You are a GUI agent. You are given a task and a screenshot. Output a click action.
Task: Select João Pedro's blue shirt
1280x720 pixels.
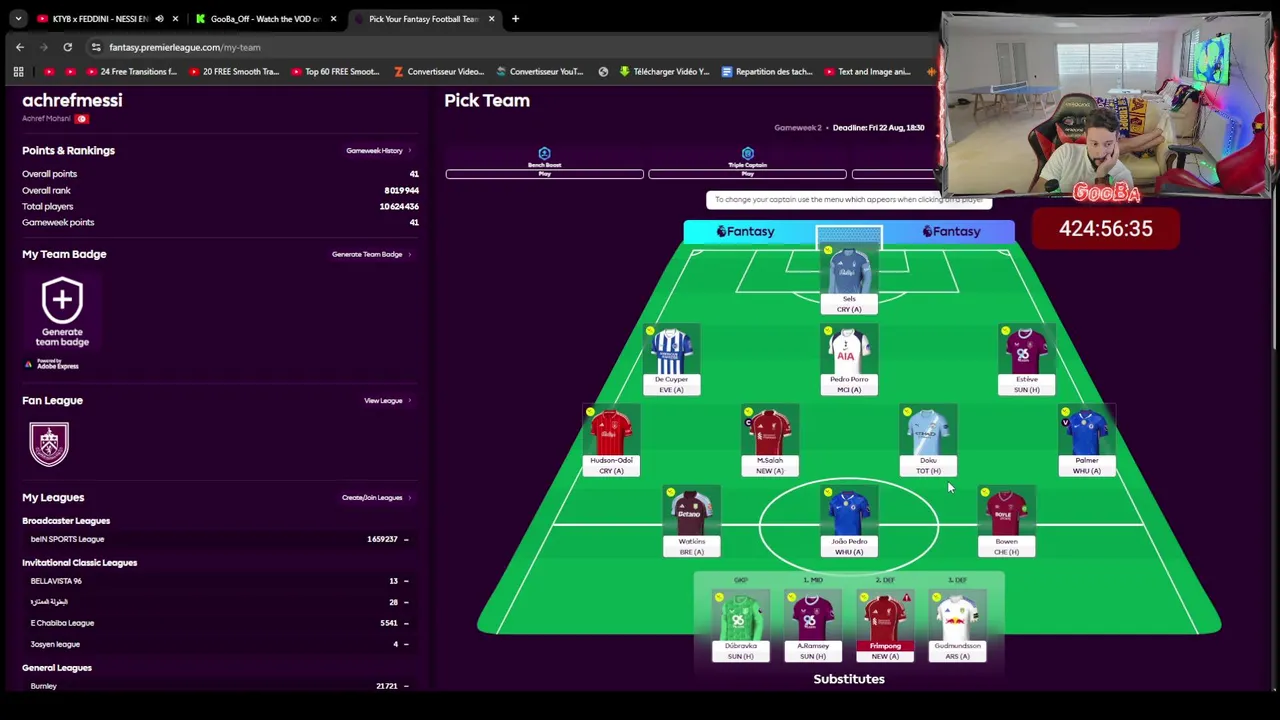point(849,513)
